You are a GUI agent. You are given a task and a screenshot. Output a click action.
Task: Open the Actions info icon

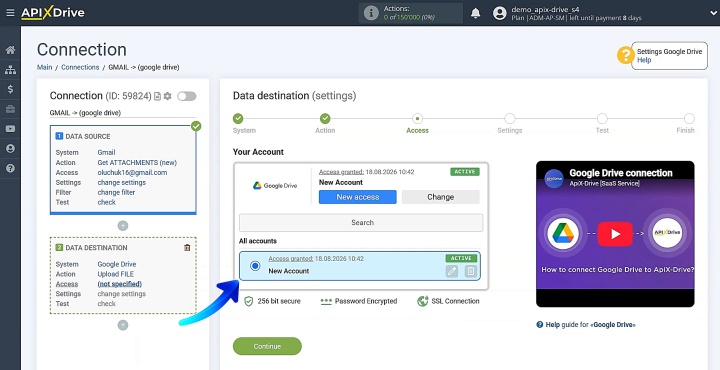point(371,13)
